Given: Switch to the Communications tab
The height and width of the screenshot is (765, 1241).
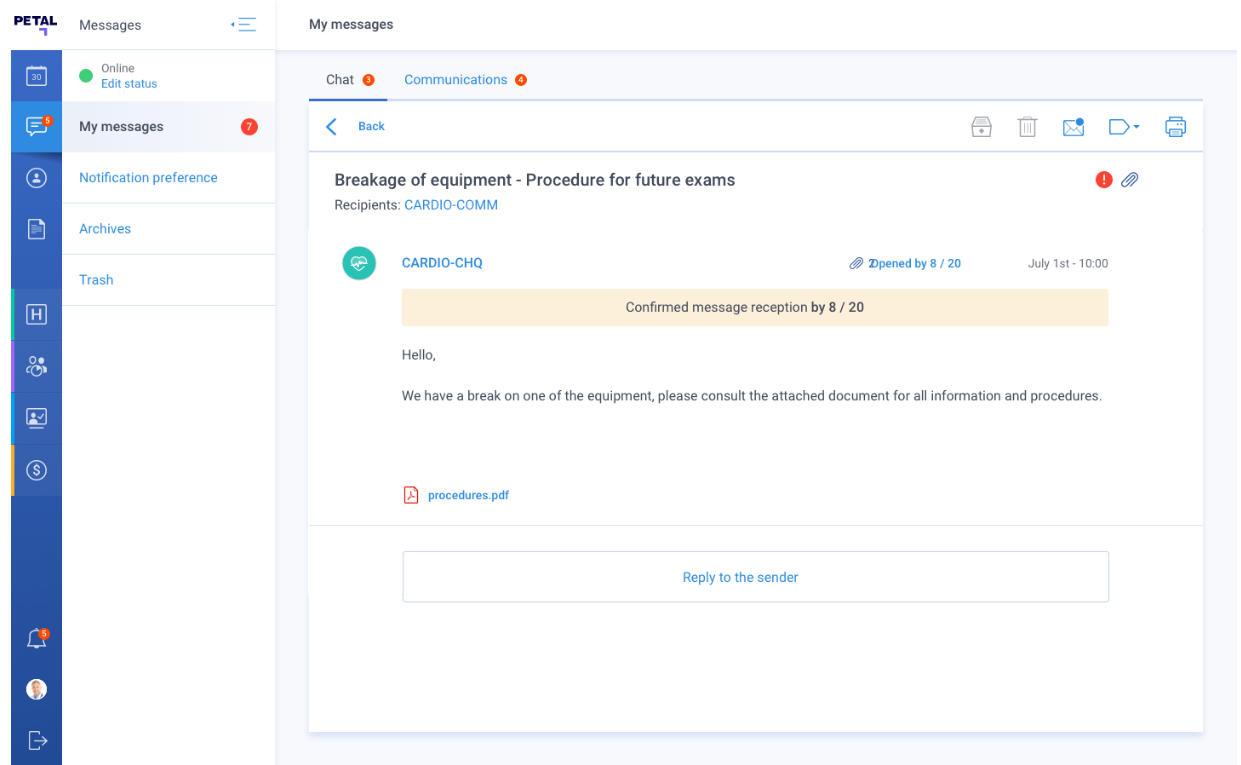Looking at the screenshot, I should (x=456, y=79).
